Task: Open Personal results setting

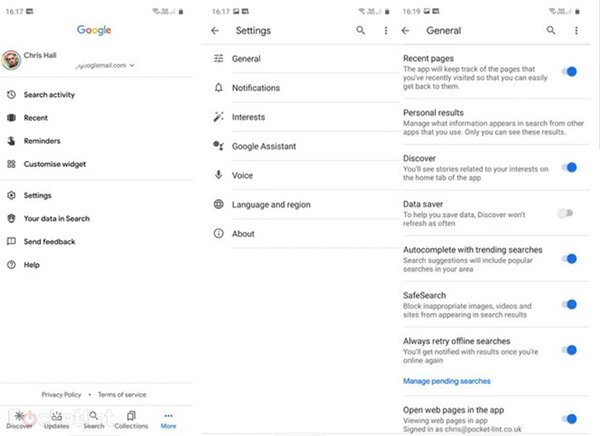Action: (x=494, y=122)
